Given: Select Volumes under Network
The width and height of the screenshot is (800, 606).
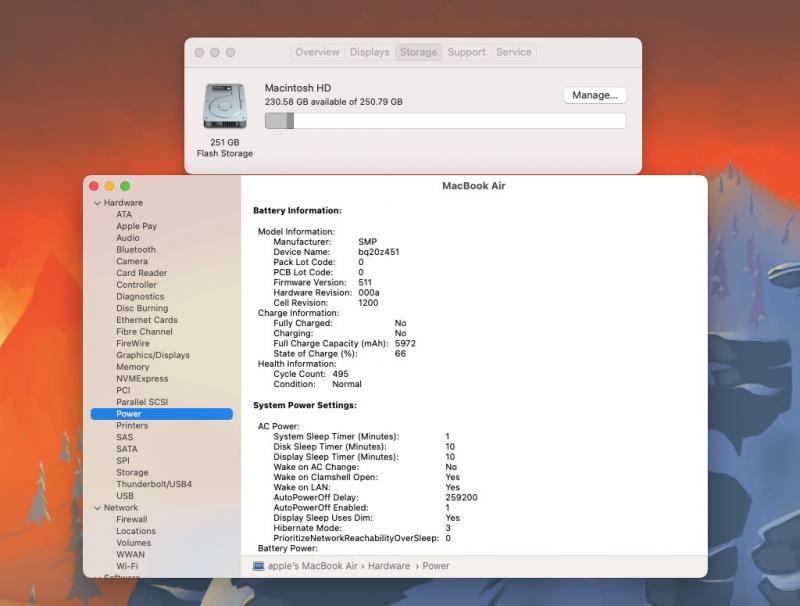Looking at the screenshot, I should [x=133, y=543].
